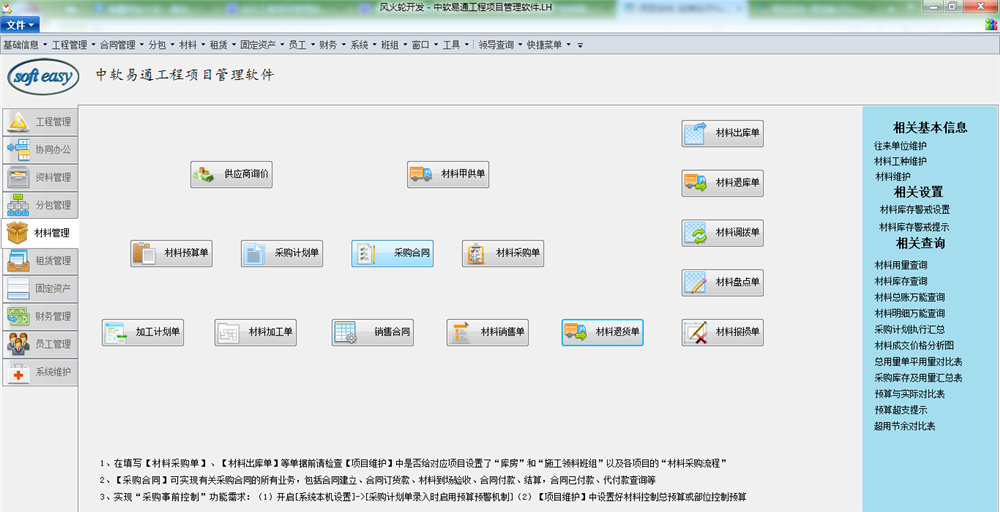Open 预算超支提示 link

pos(901,410)
